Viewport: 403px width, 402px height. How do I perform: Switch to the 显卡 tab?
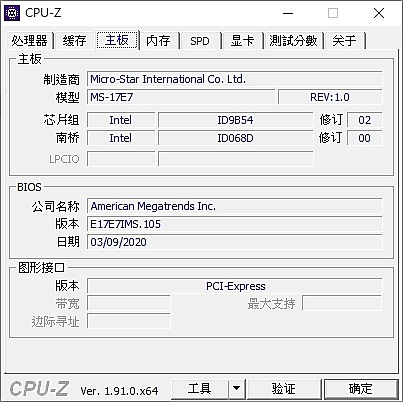pos(242,41)
